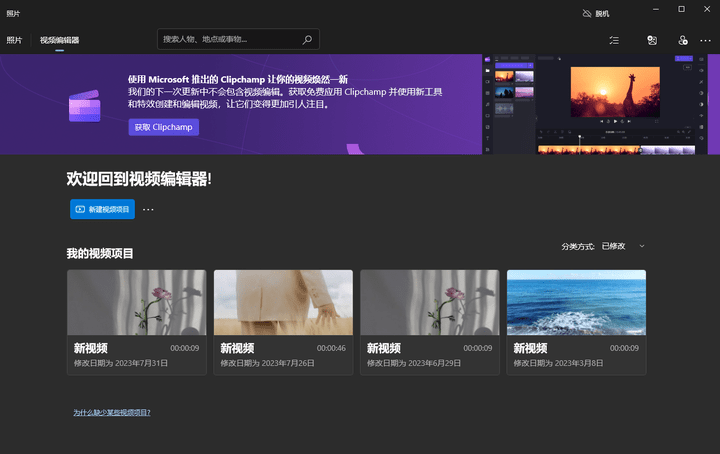Click the 我的视频项目 heading
The width and height of the screenshot is (720, 454).
click(x=100, y=253)
